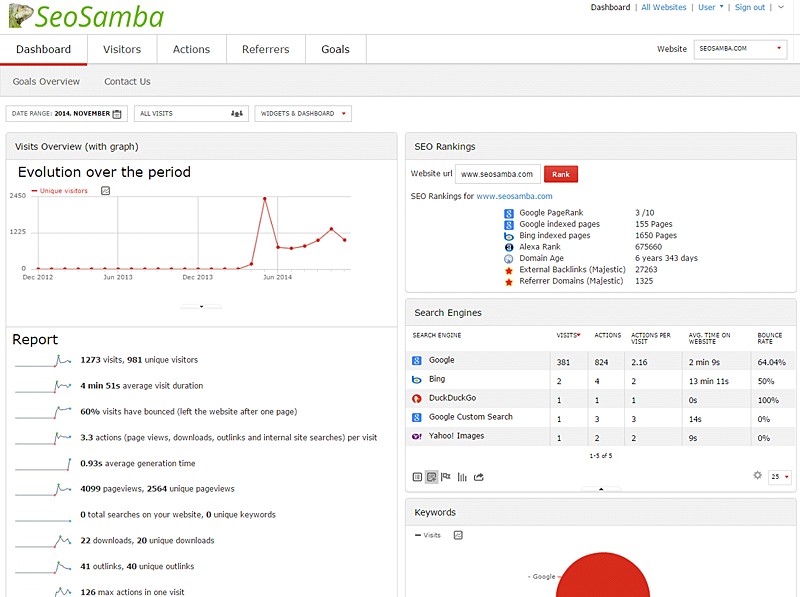Open sparkline for bounced visits

43,412
